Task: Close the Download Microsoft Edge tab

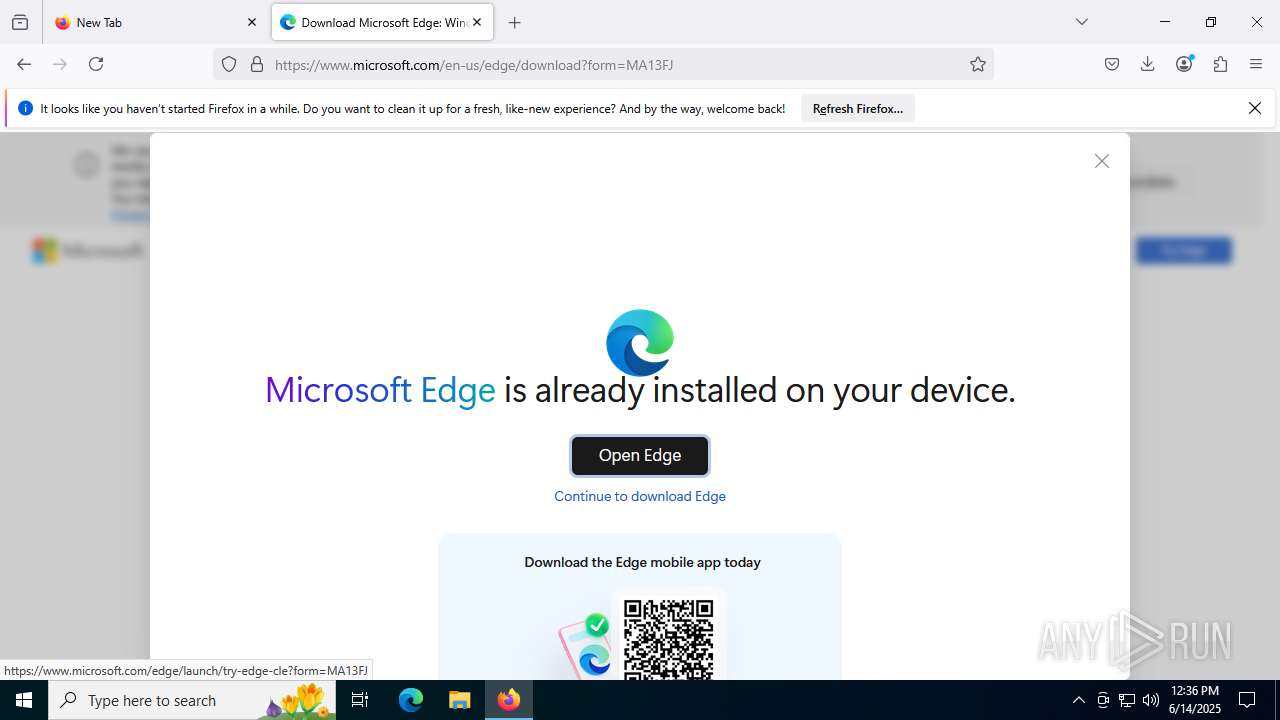Action: tap(477, 22)
